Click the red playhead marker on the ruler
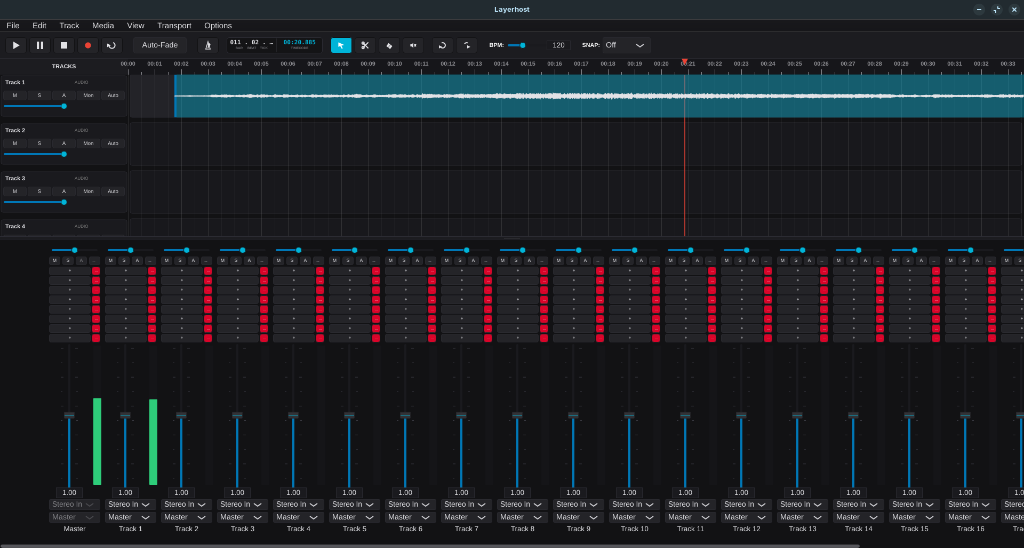 pyautogui.click(x=684, y=62)
